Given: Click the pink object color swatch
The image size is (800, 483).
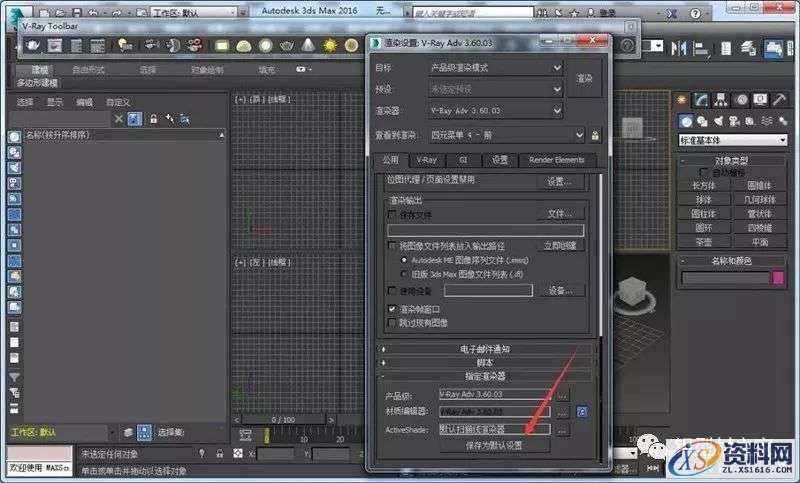Looking at the screenshot, I should point(778,278).
